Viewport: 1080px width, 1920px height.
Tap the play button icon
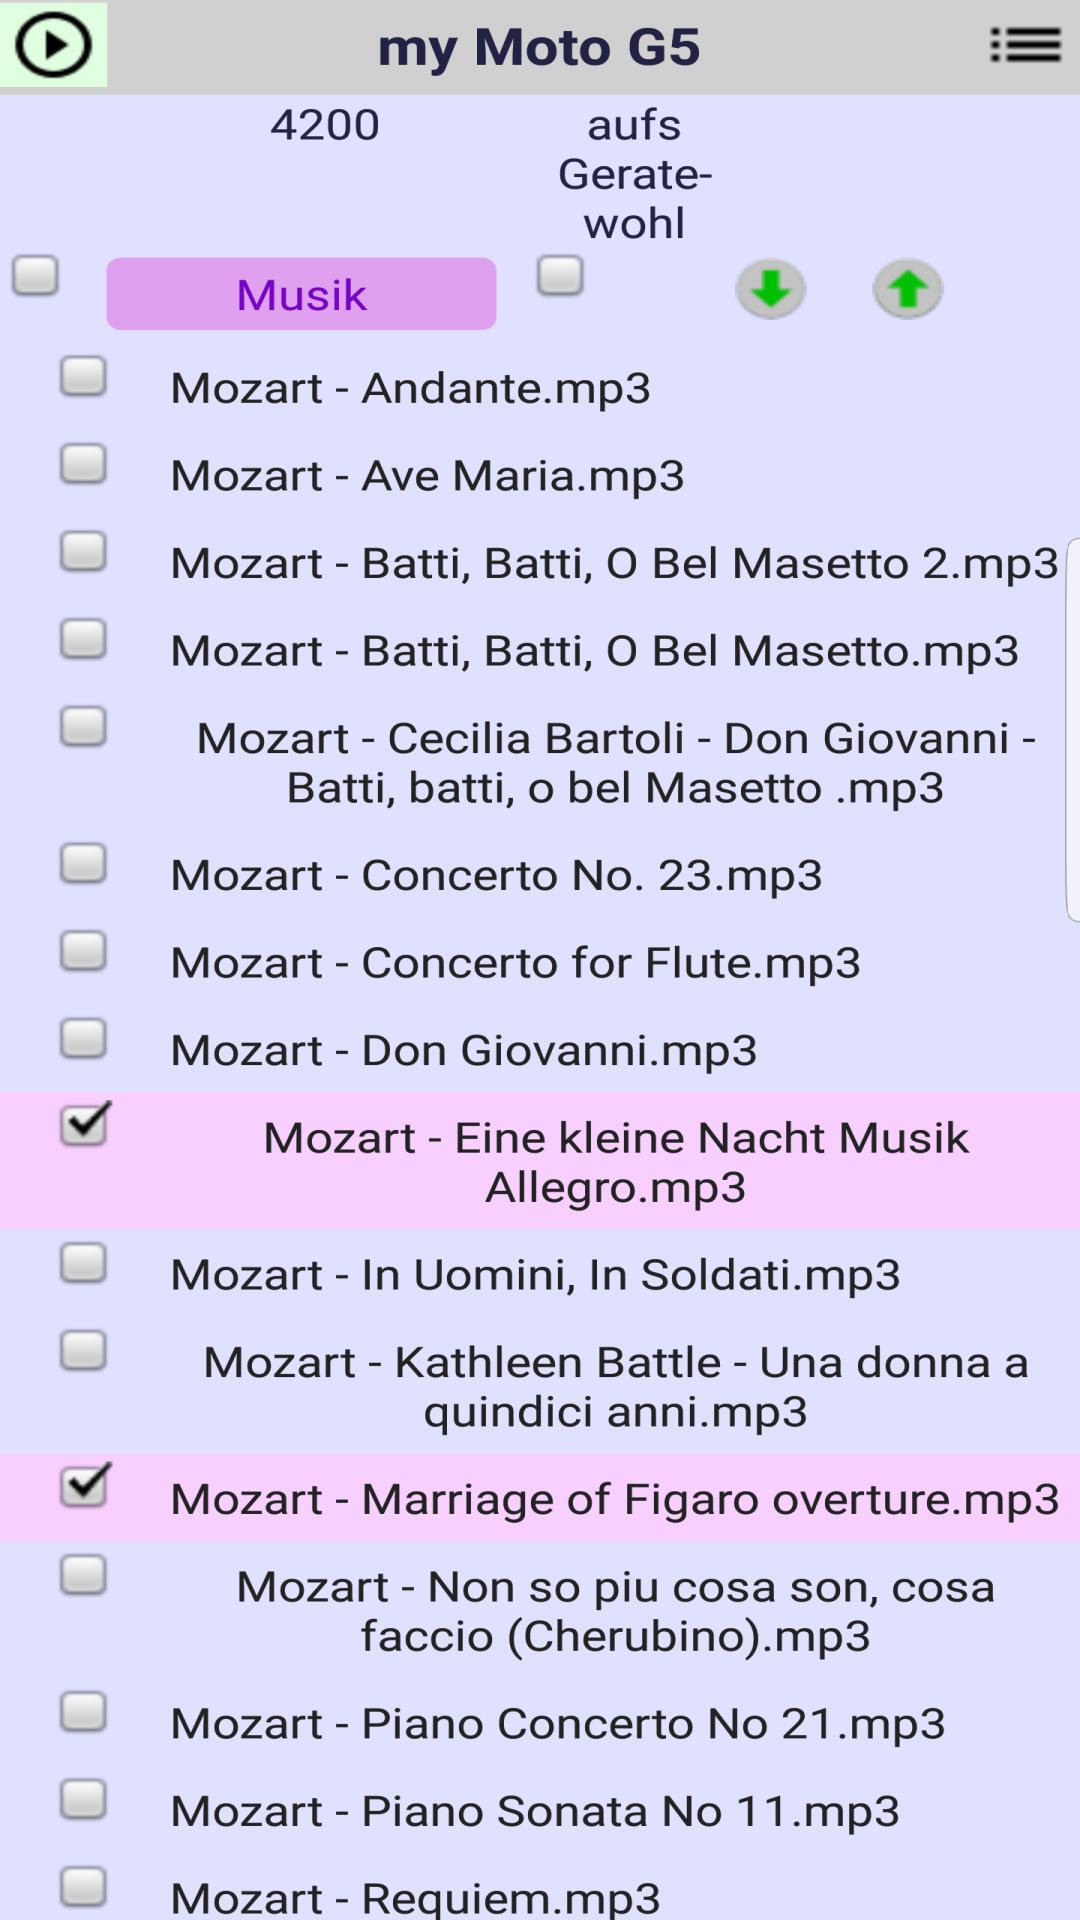point(53,45)
